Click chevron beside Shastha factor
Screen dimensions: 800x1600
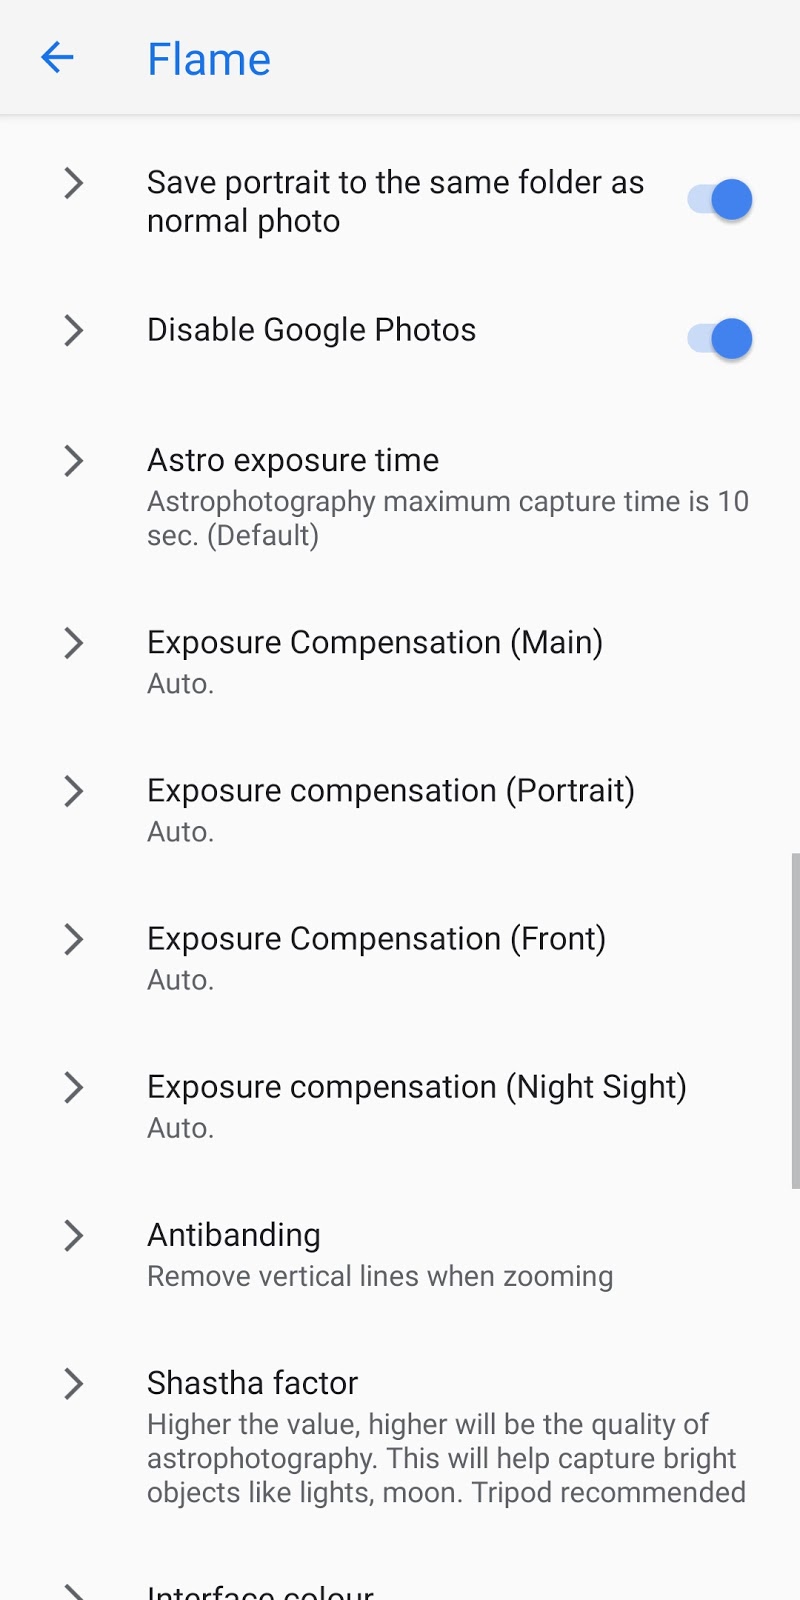click(73, 1384)
